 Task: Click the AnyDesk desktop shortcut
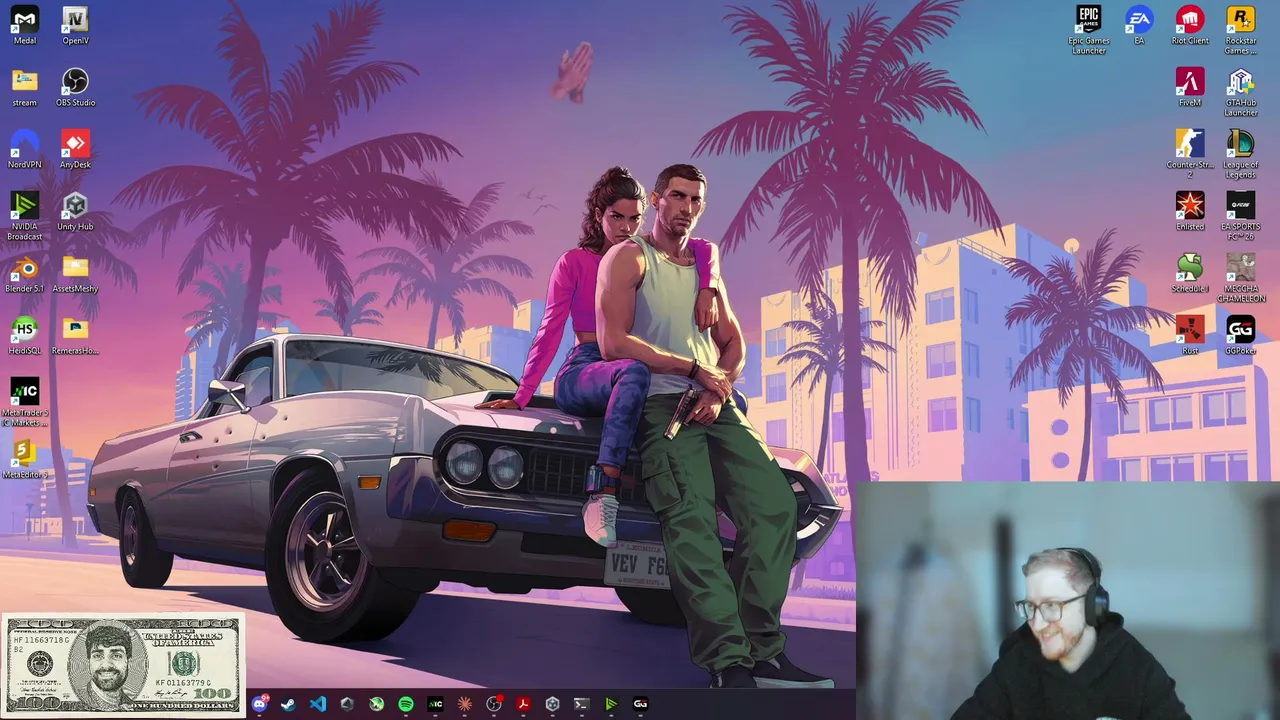[75, 150]
